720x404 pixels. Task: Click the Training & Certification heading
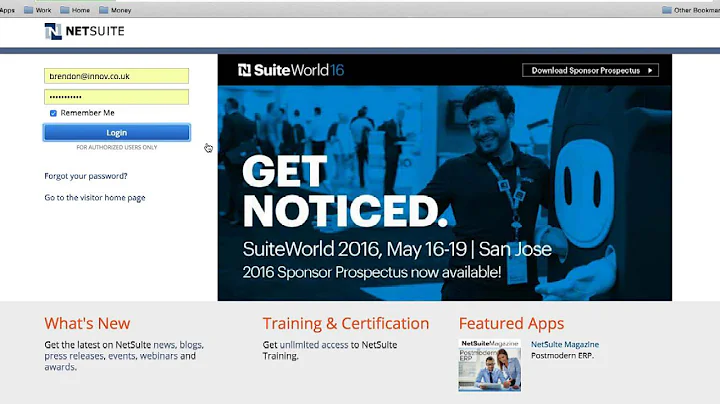click(x=346, y=324)
